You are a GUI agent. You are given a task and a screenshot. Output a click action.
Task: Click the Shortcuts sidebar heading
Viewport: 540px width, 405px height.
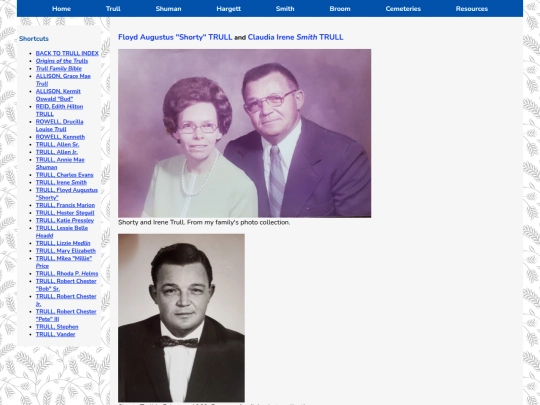[34, 39]
